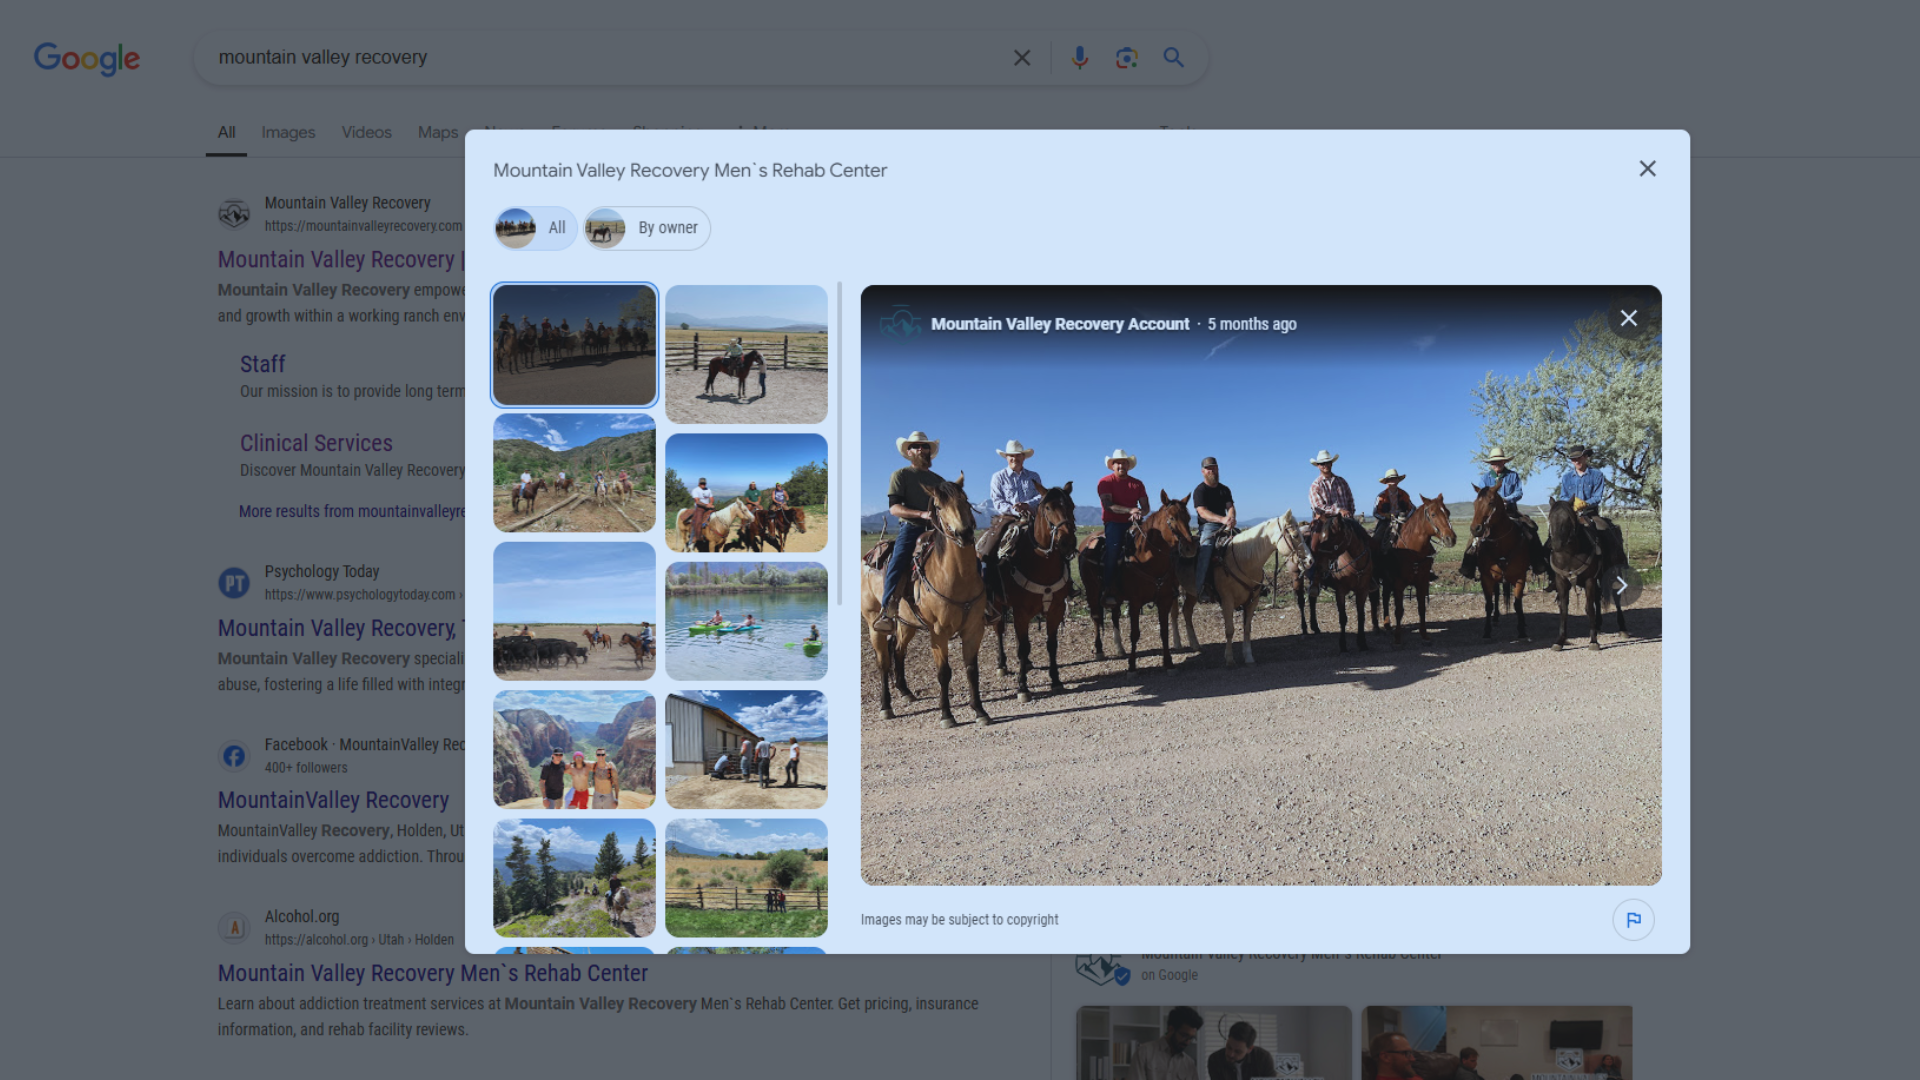Close the enlarged photo viewer overlay
This screenshot has height=1080, width=1920.
point(1628,318)
